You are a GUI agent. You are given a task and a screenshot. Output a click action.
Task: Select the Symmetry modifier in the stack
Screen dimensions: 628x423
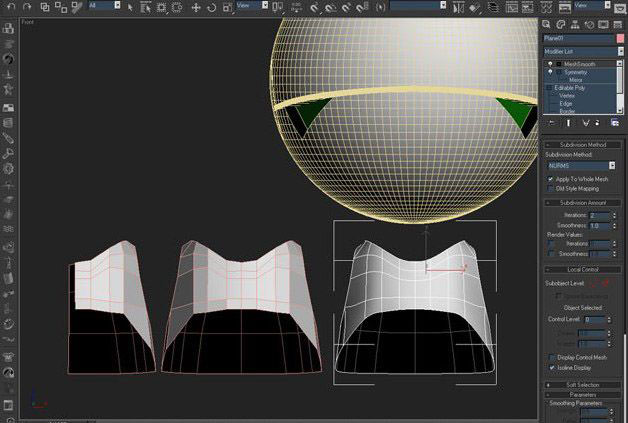click(x=575, y=72)
